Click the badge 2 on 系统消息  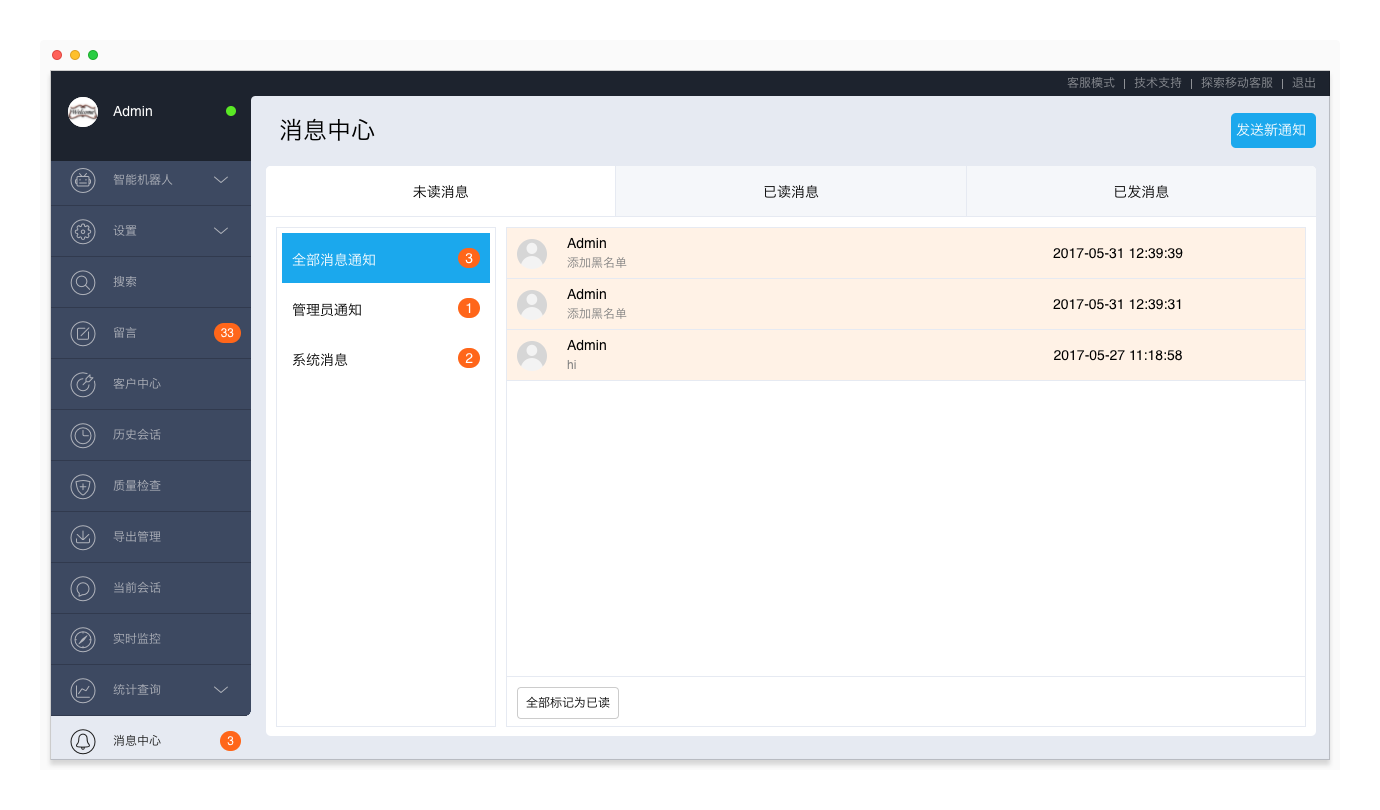coord(469,358)
